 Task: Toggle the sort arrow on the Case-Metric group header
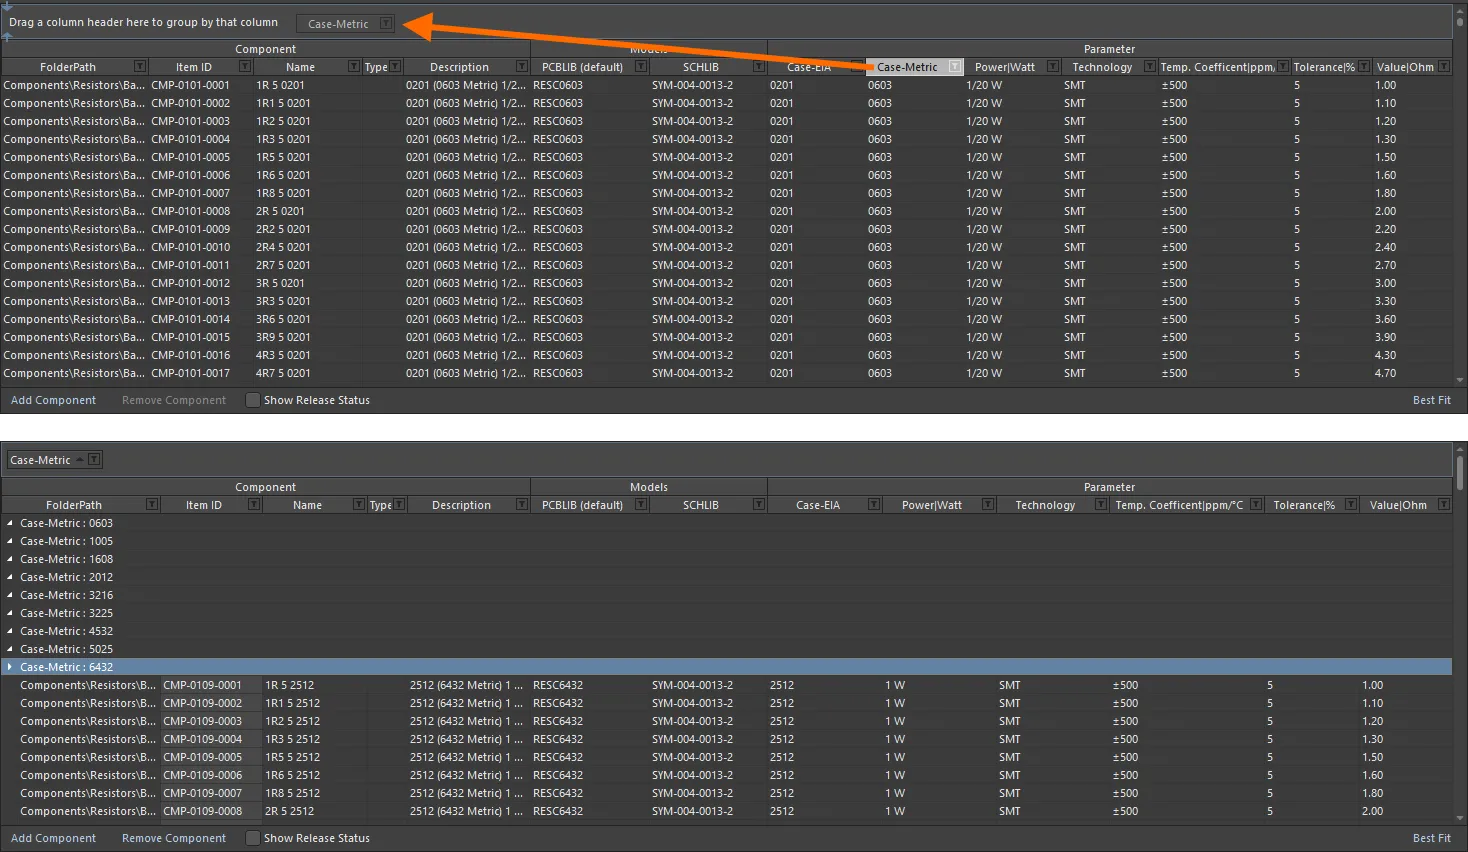pos(79,459)
